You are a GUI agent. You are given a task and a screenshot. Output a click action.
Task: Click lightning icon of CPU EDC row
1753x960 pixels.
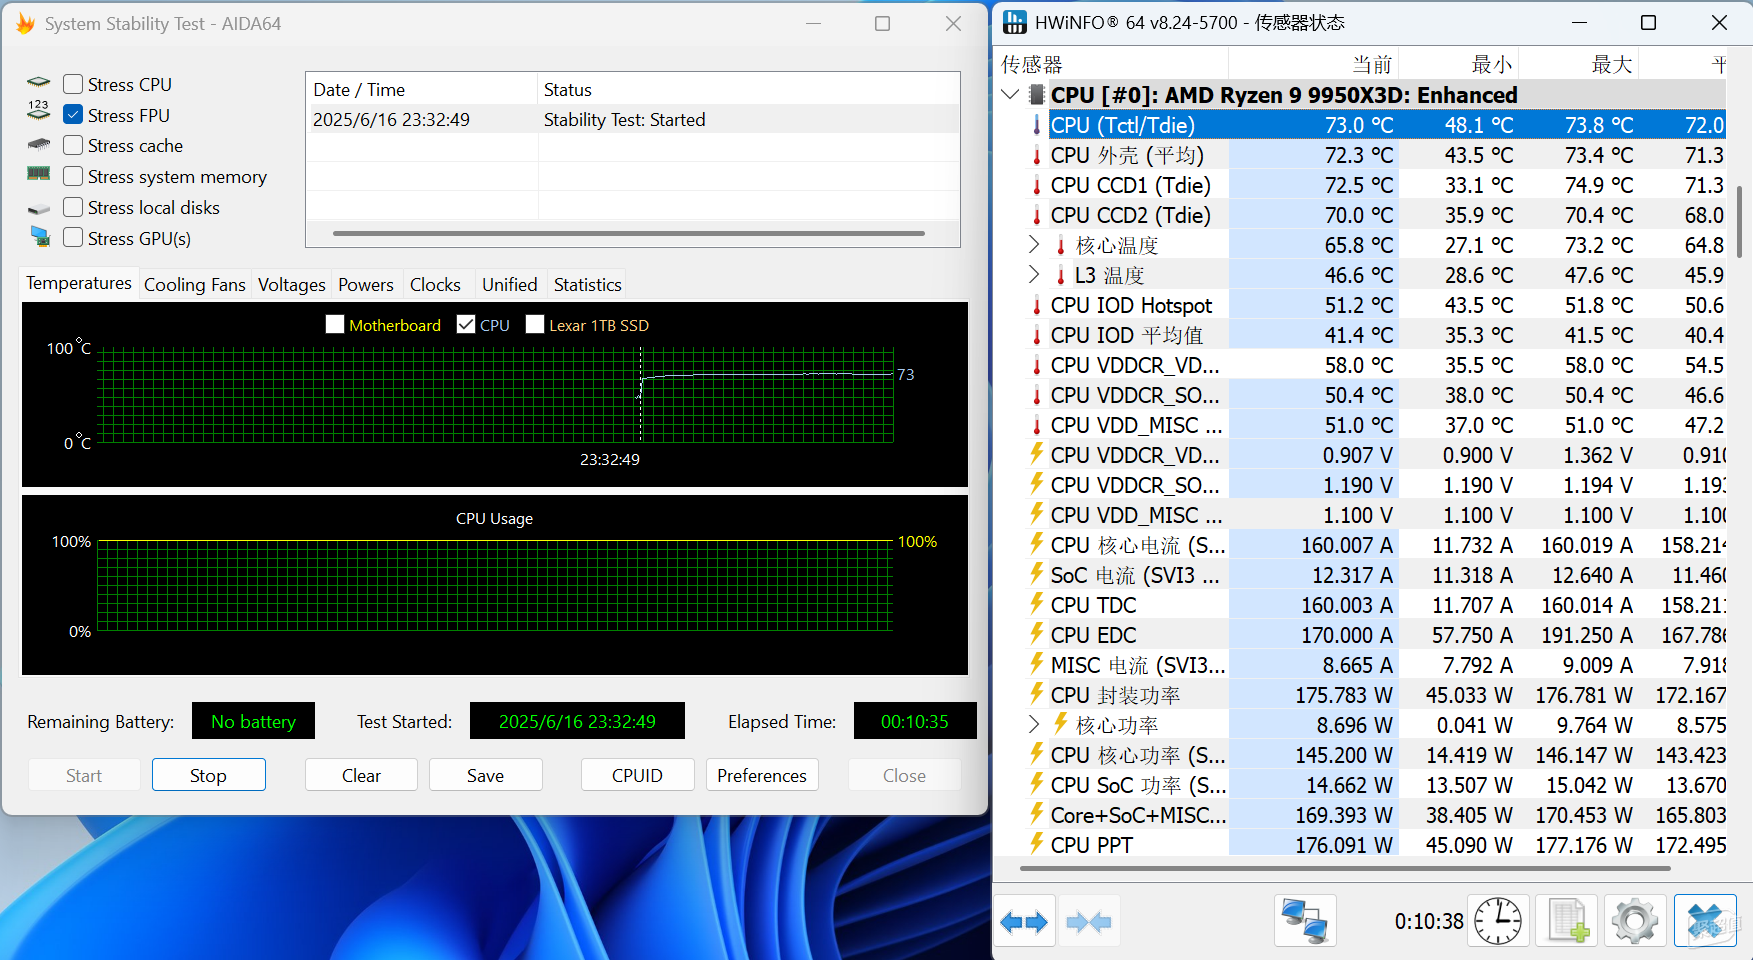(x=1037, y=634)
